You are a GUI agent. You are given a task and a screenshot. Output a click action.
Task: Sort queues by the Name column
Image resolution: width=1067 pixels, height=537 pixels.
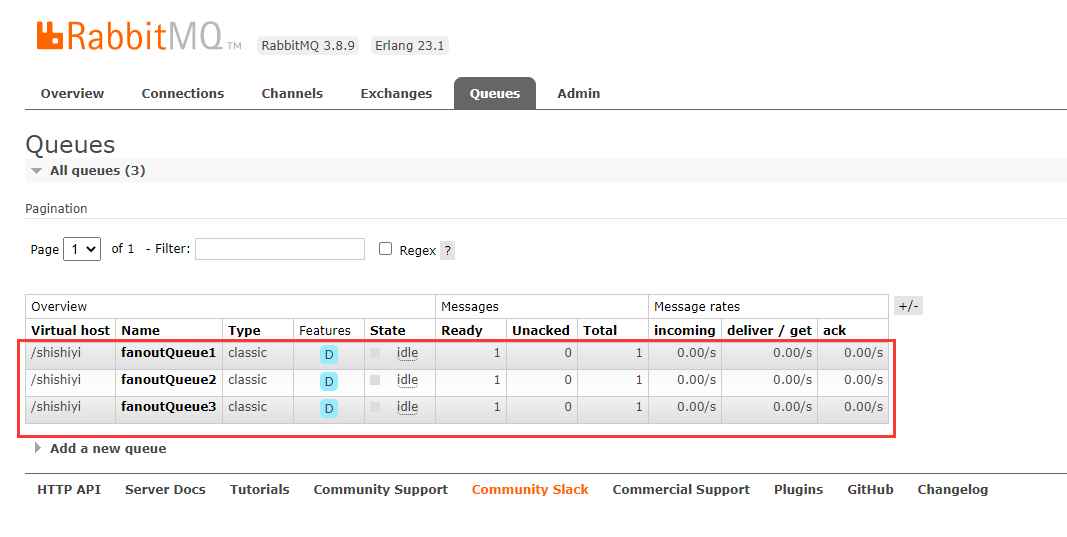coord(140,330)
